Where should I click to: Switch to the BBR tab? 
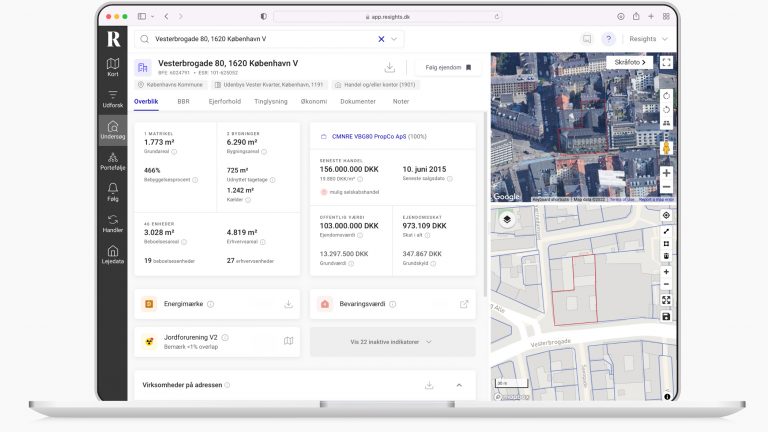coord(184,101)
